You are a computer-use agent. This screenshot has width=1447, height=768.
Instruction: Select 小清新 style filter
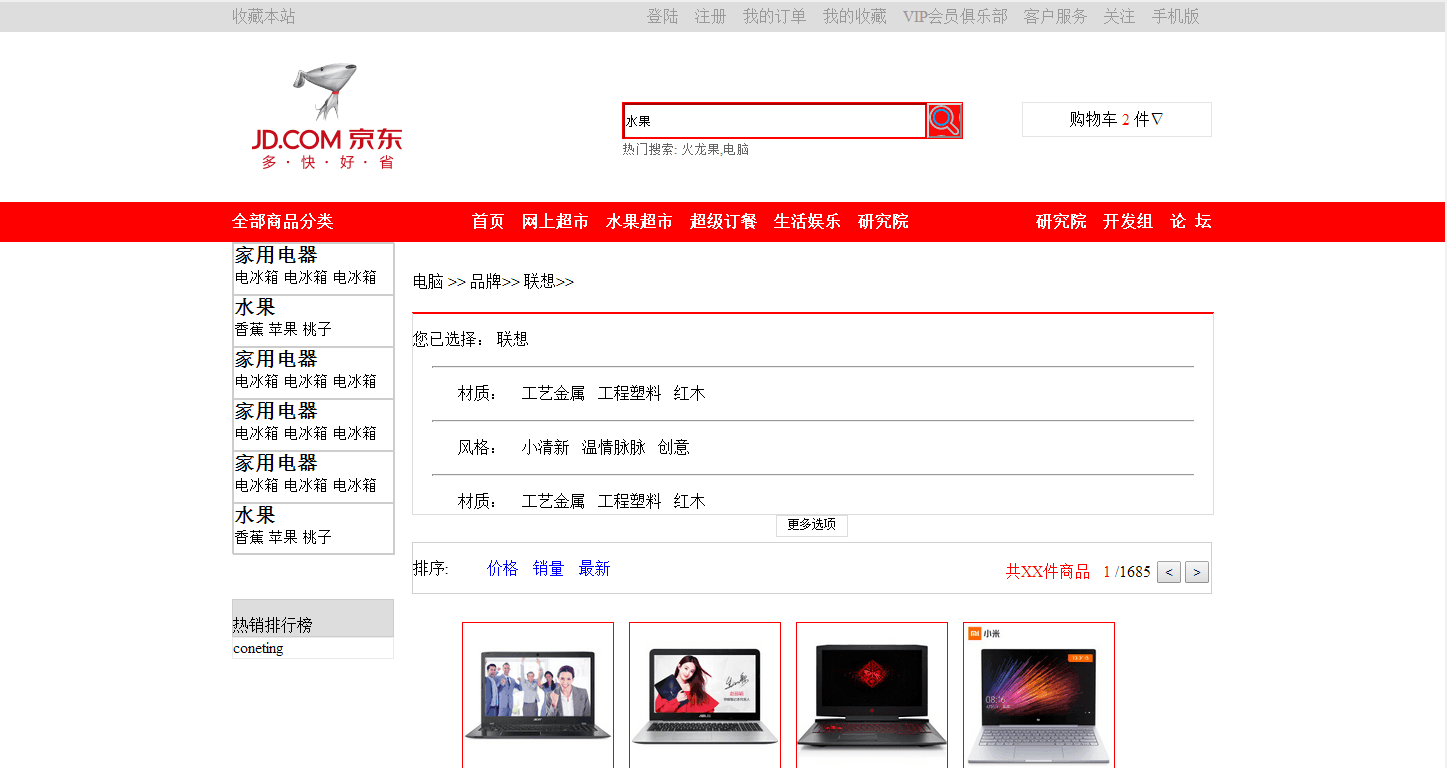click(x=545, y=447)
